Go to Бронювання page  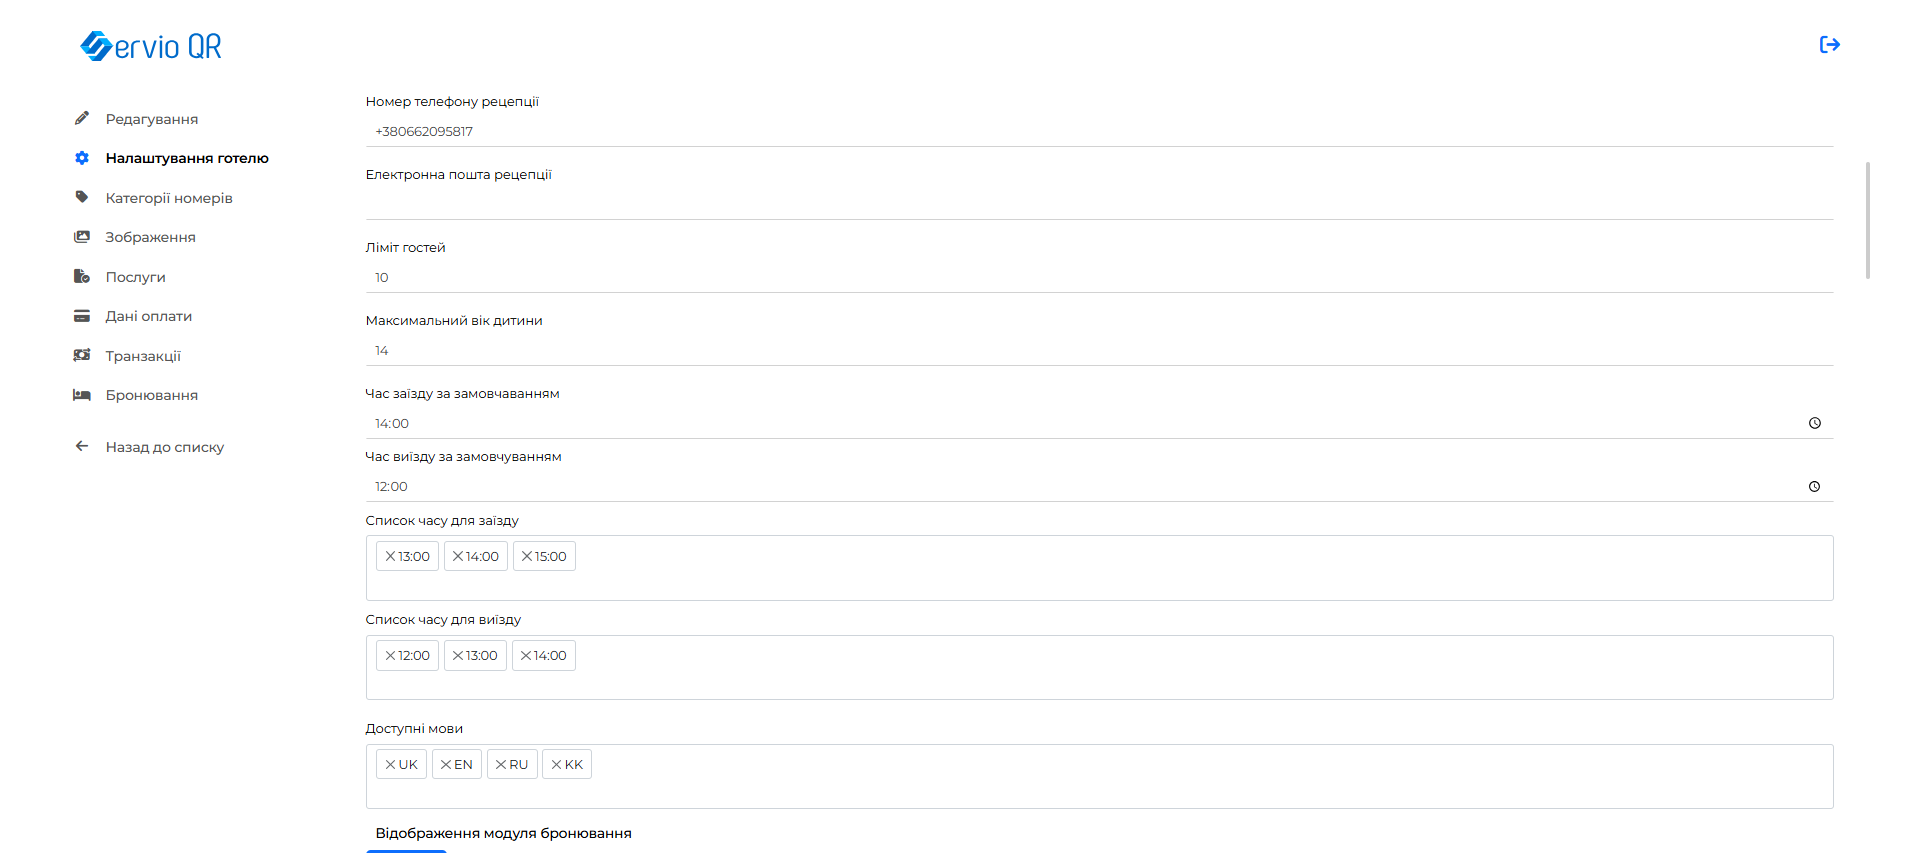152,395
